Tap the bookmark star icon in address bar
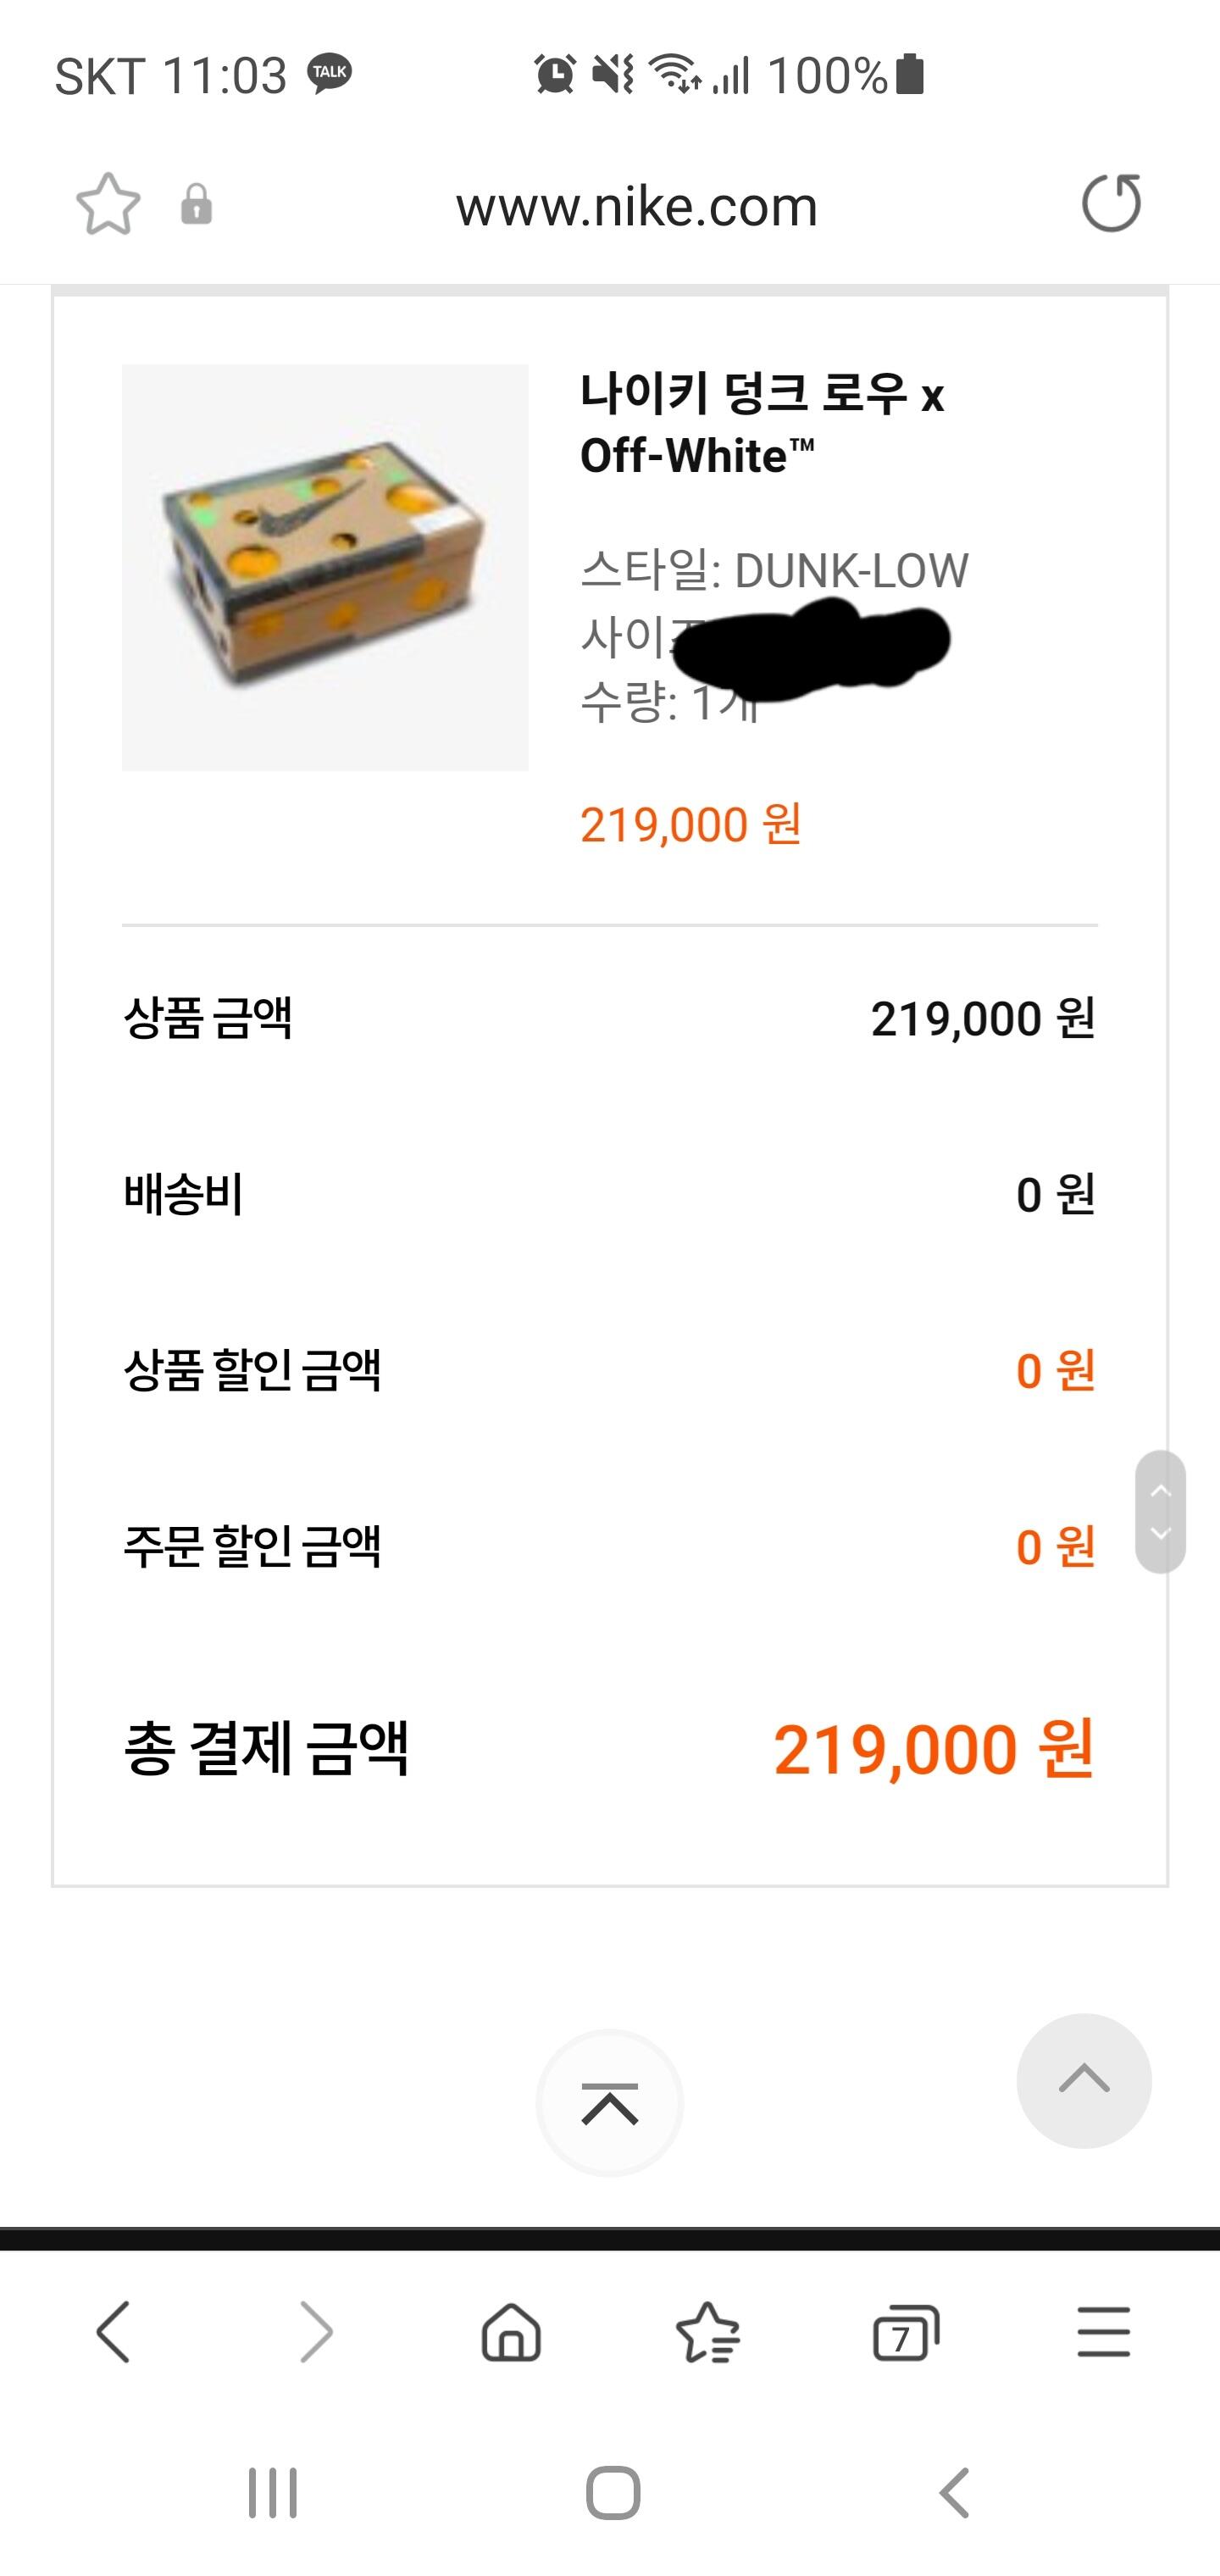Image resolution: width=1220 pixels, height=2576 pixels. (108, 205)
